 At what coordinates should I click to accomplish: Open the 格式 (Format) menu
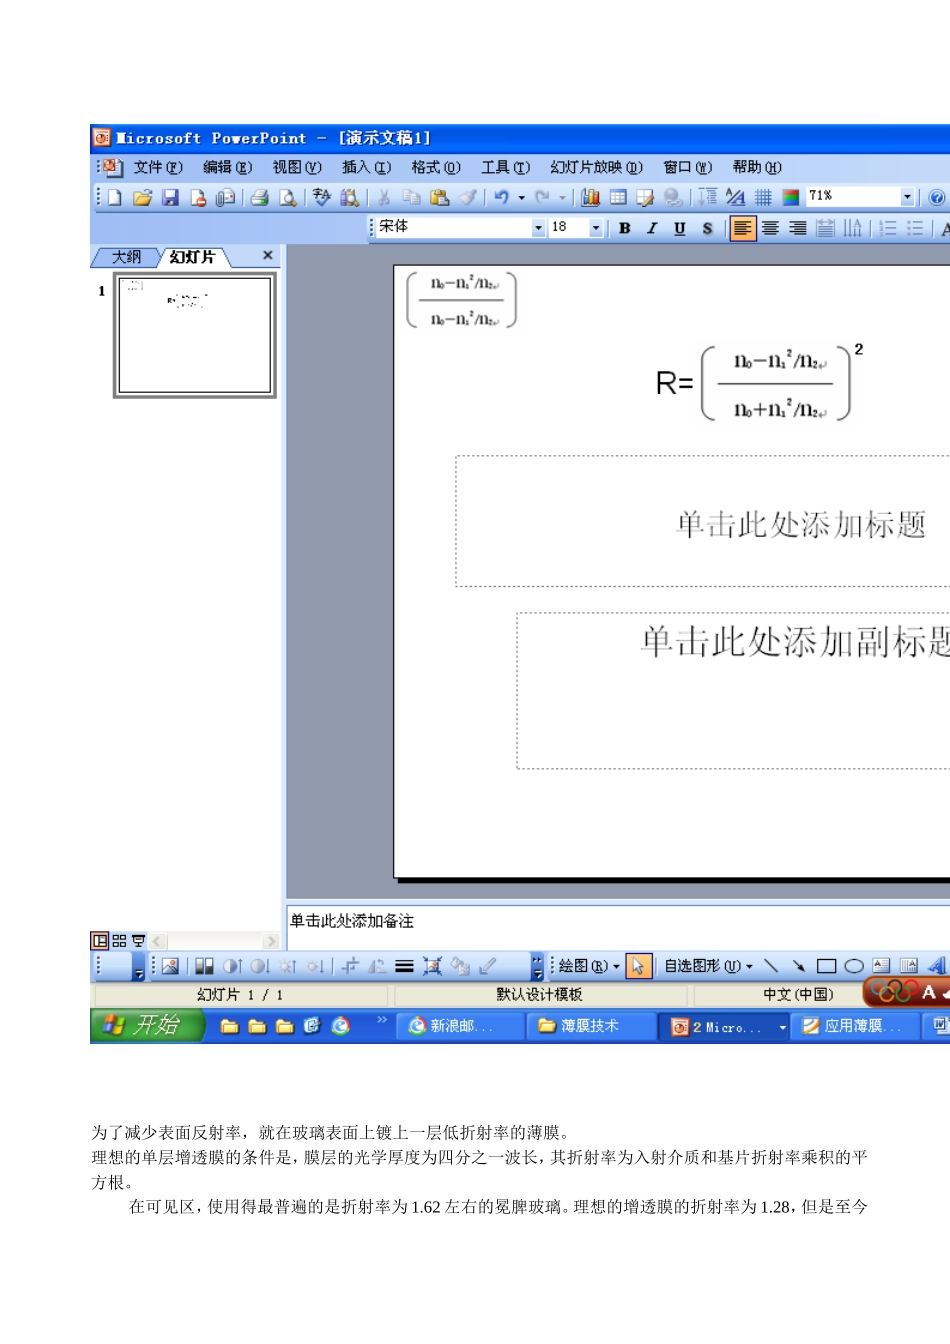436,167
